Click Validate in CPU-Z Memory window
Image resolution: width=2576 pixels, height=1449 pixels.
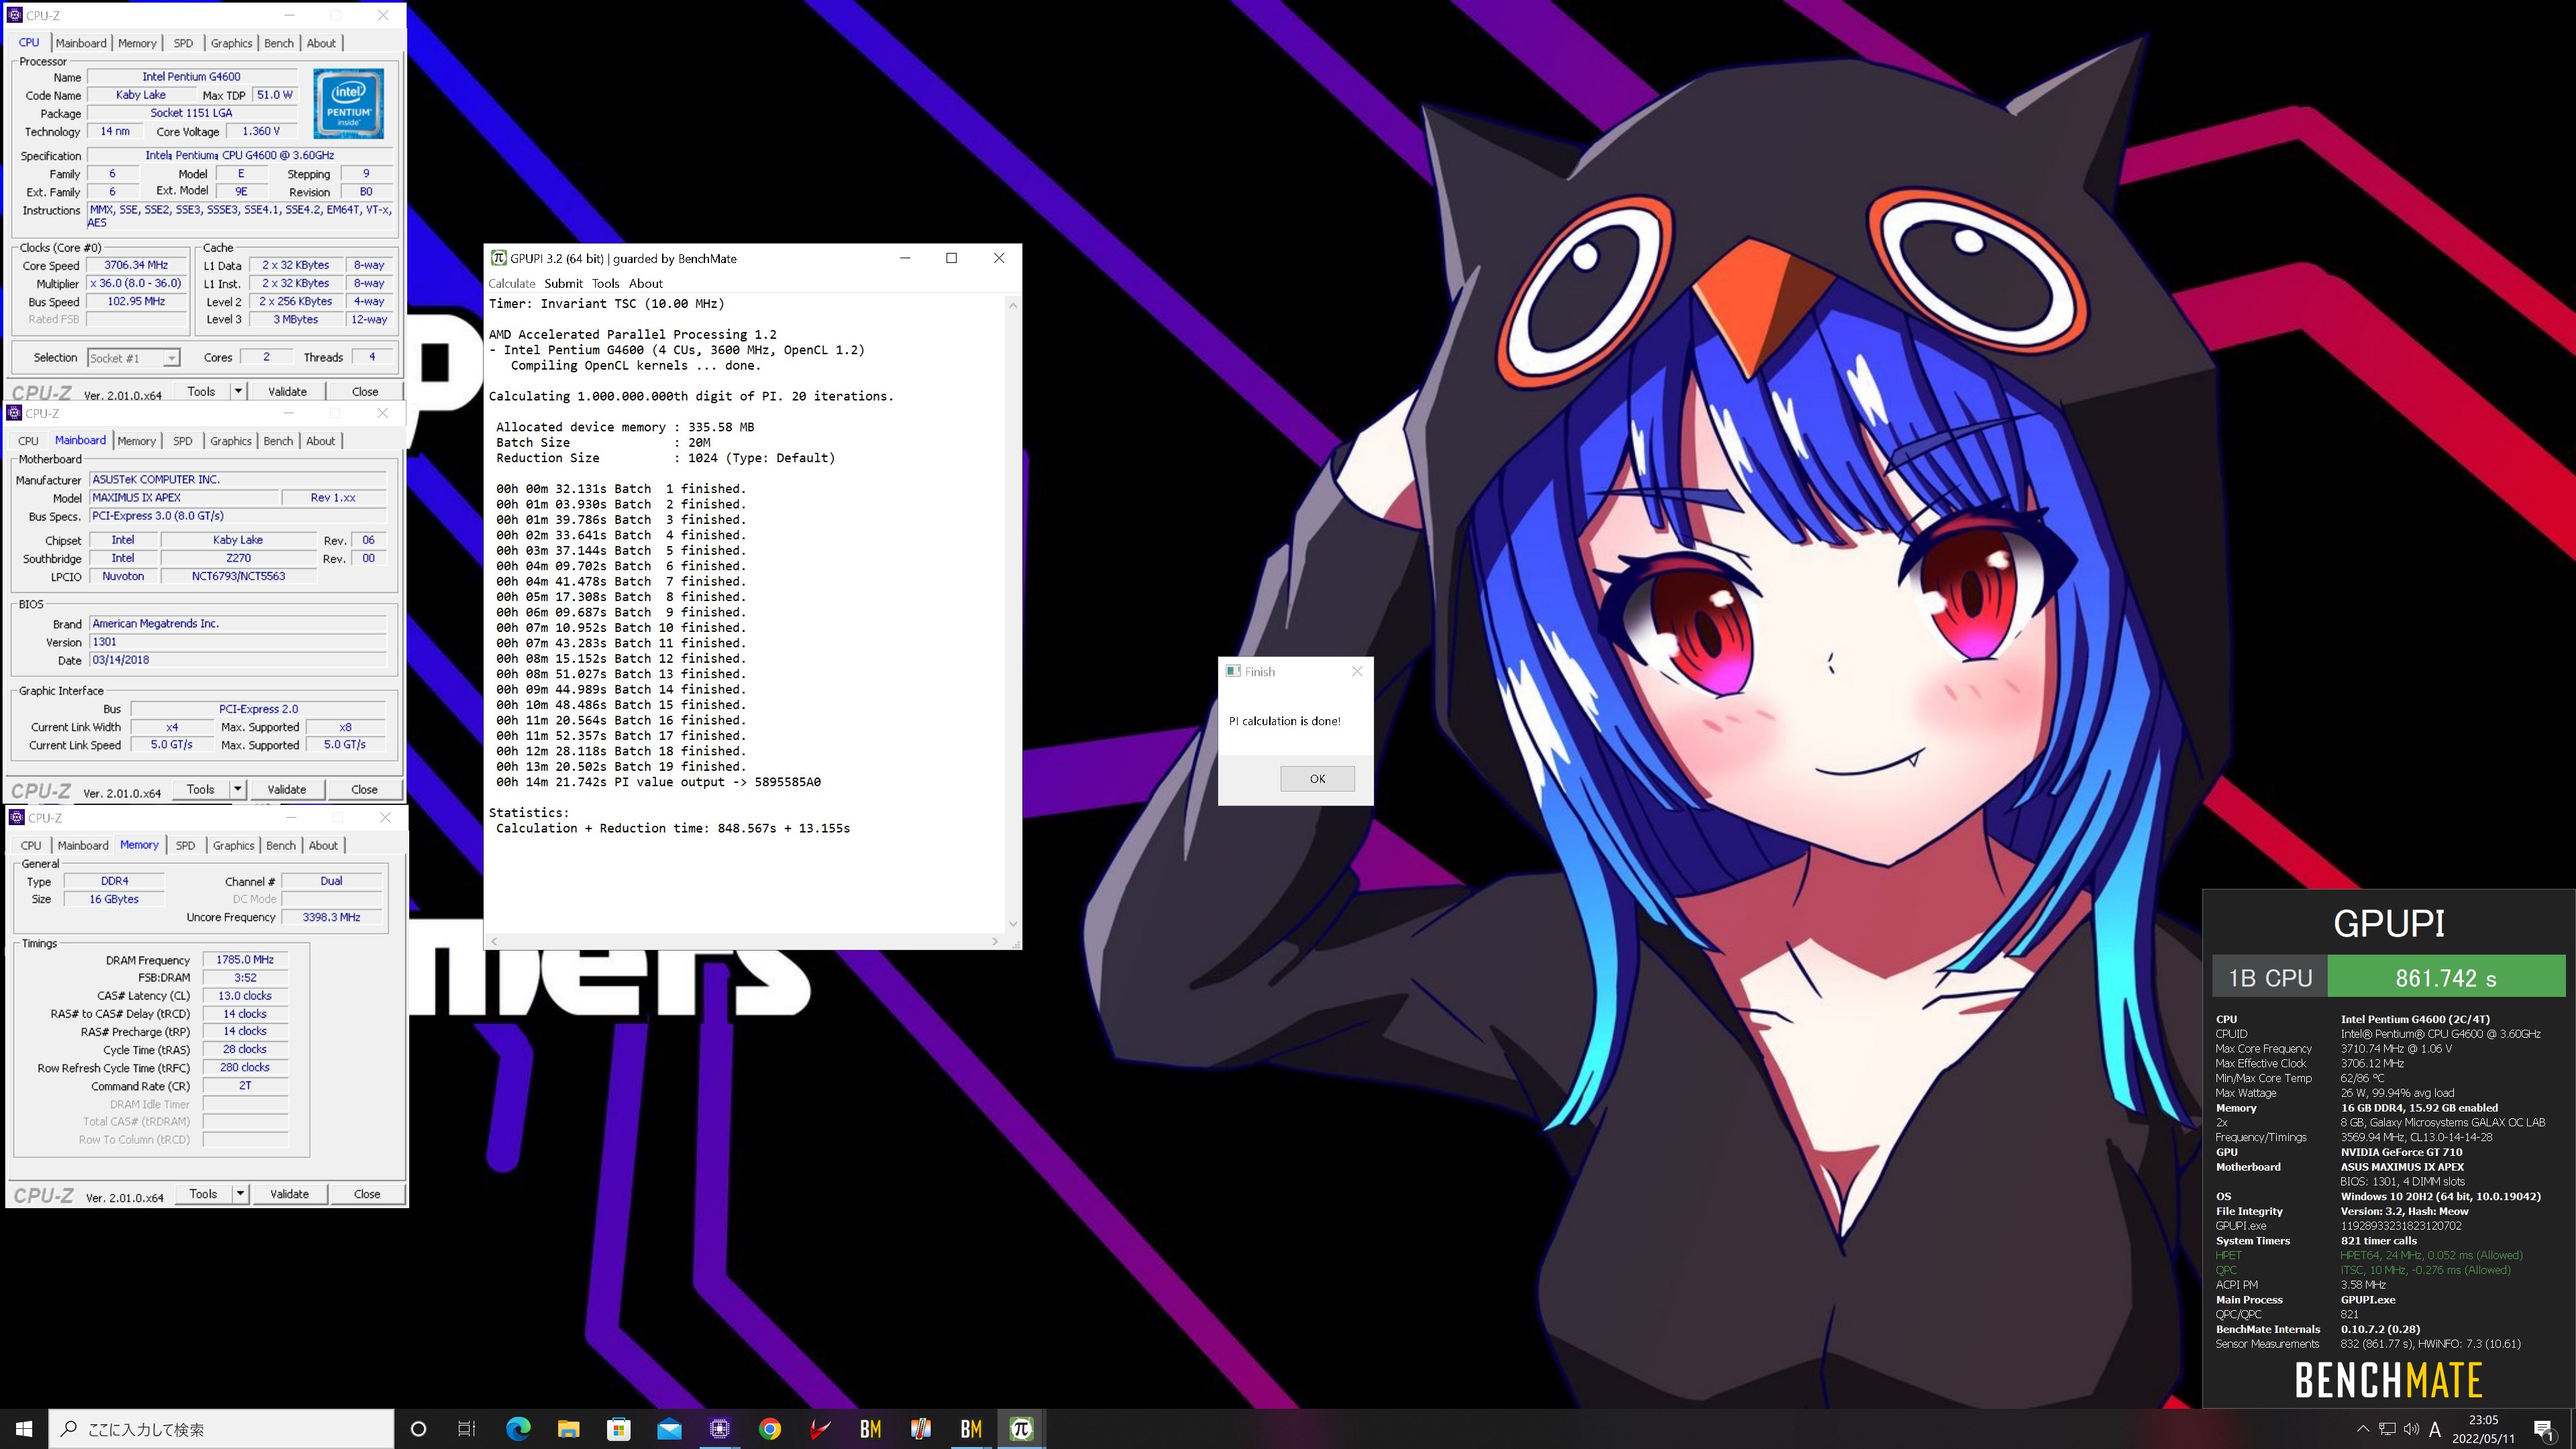(289, 1193)
